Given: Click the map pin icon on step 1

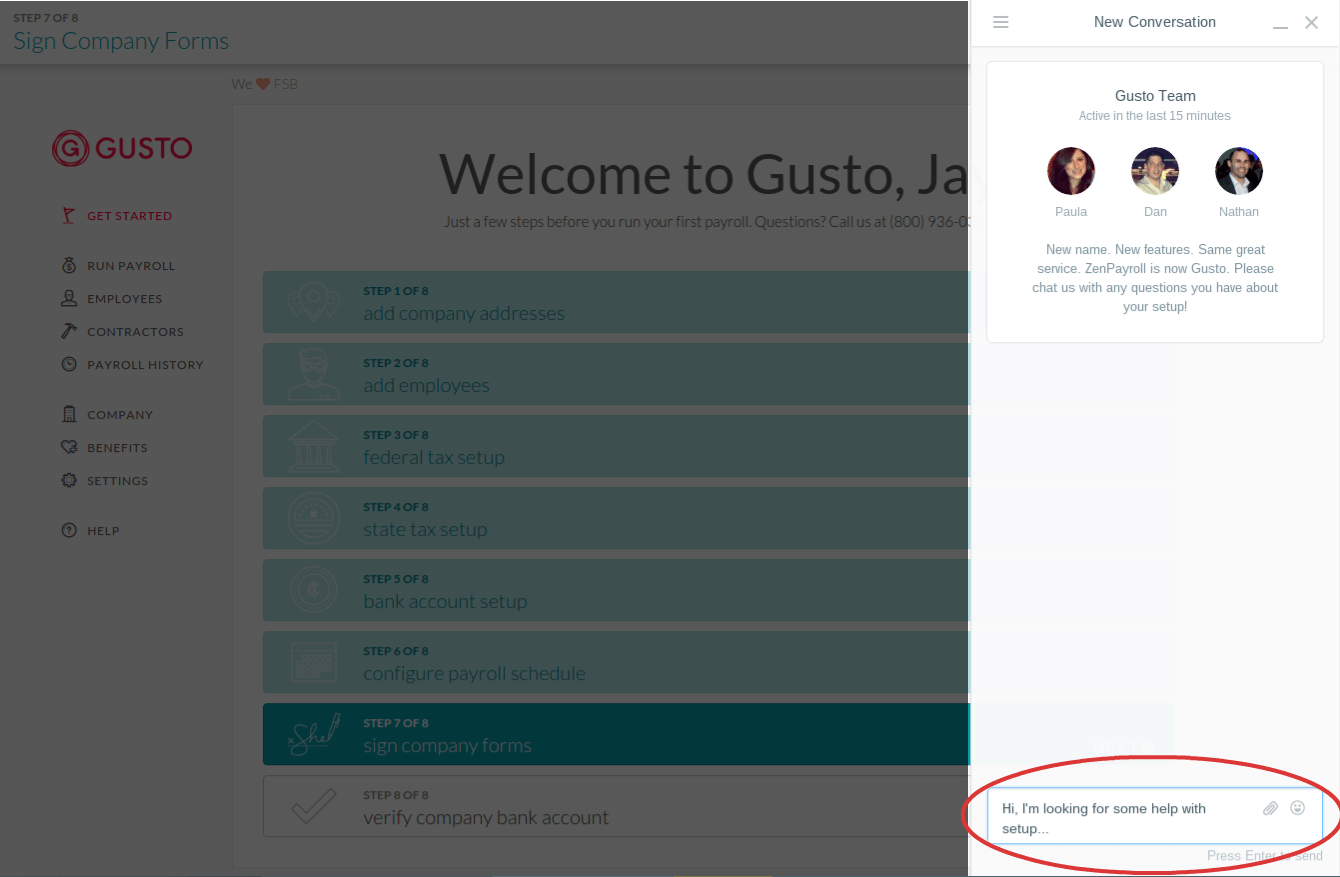Looking at the screenshot, I should [314, 302].
